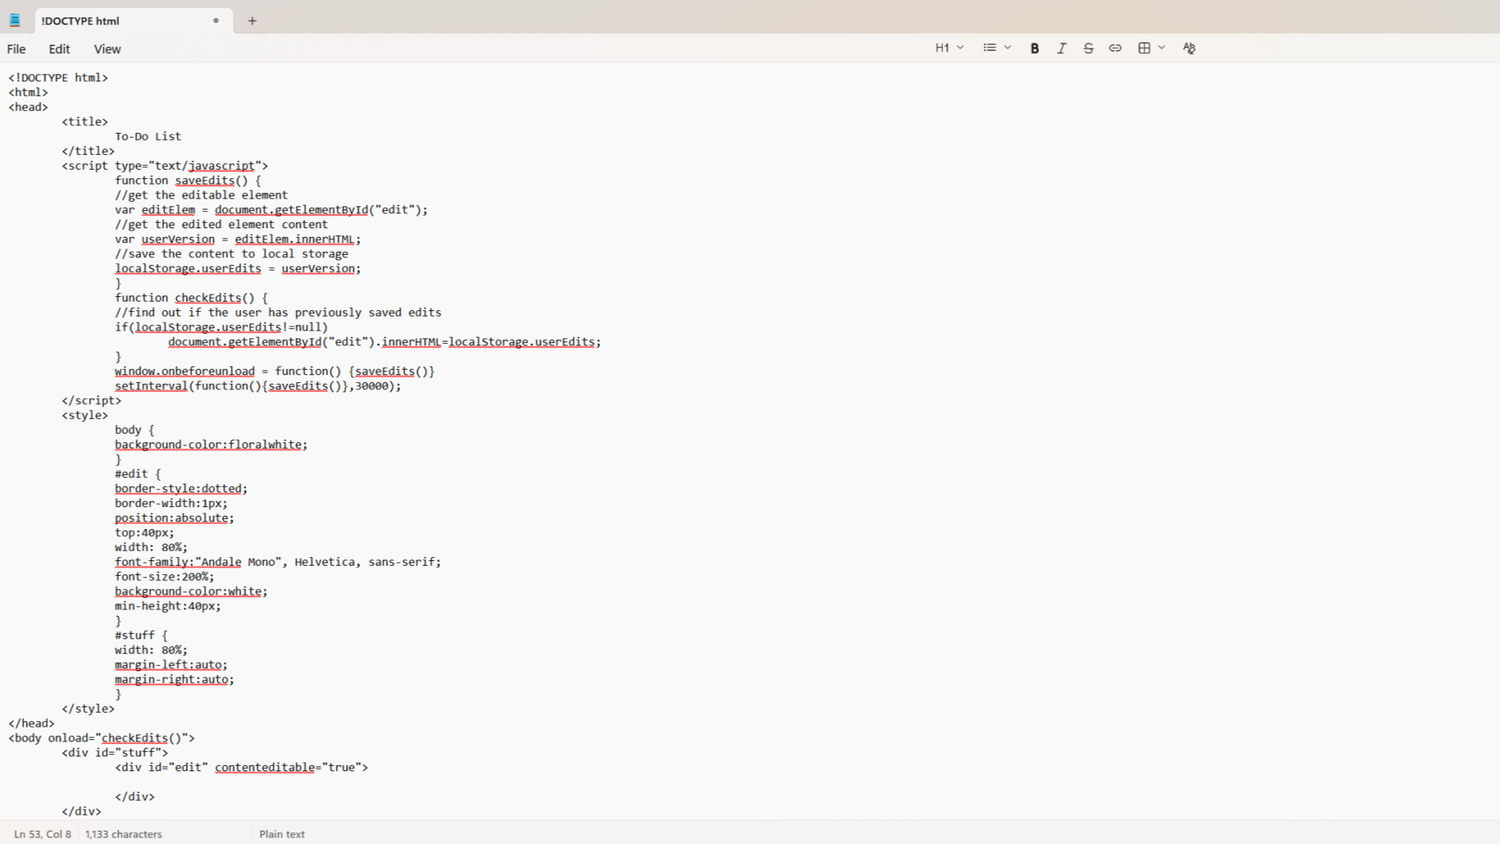Open the File menu
Image resolution: width=1500 pixels, height=844 pixels.
(x=17, y=49)
